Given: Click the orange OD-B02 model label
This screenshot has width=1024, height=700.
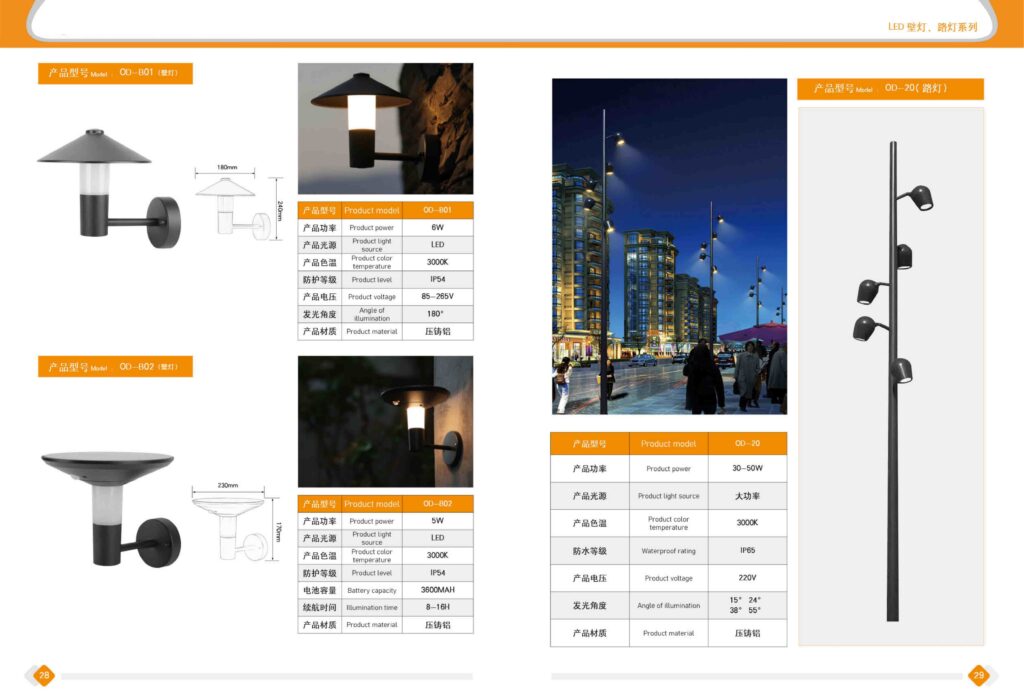Looking at the screenshot, I should 115,367.
